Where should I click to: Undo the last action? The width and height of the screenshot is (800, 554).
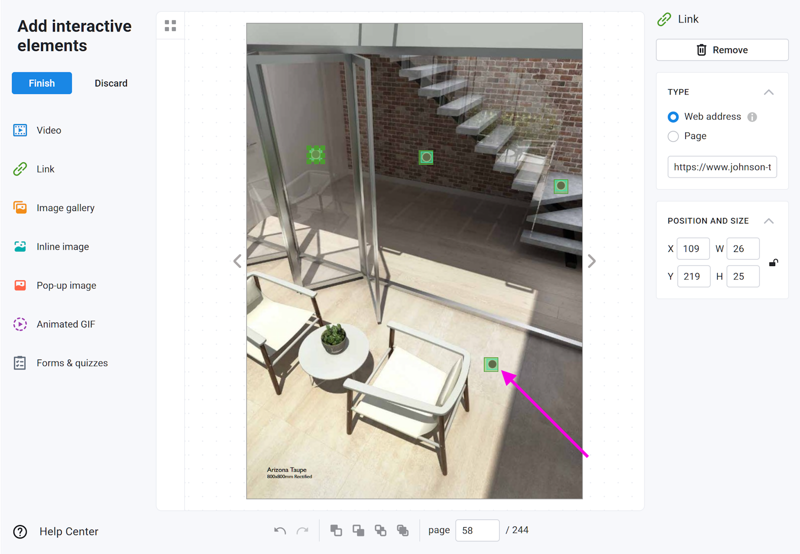coord(280,531)
